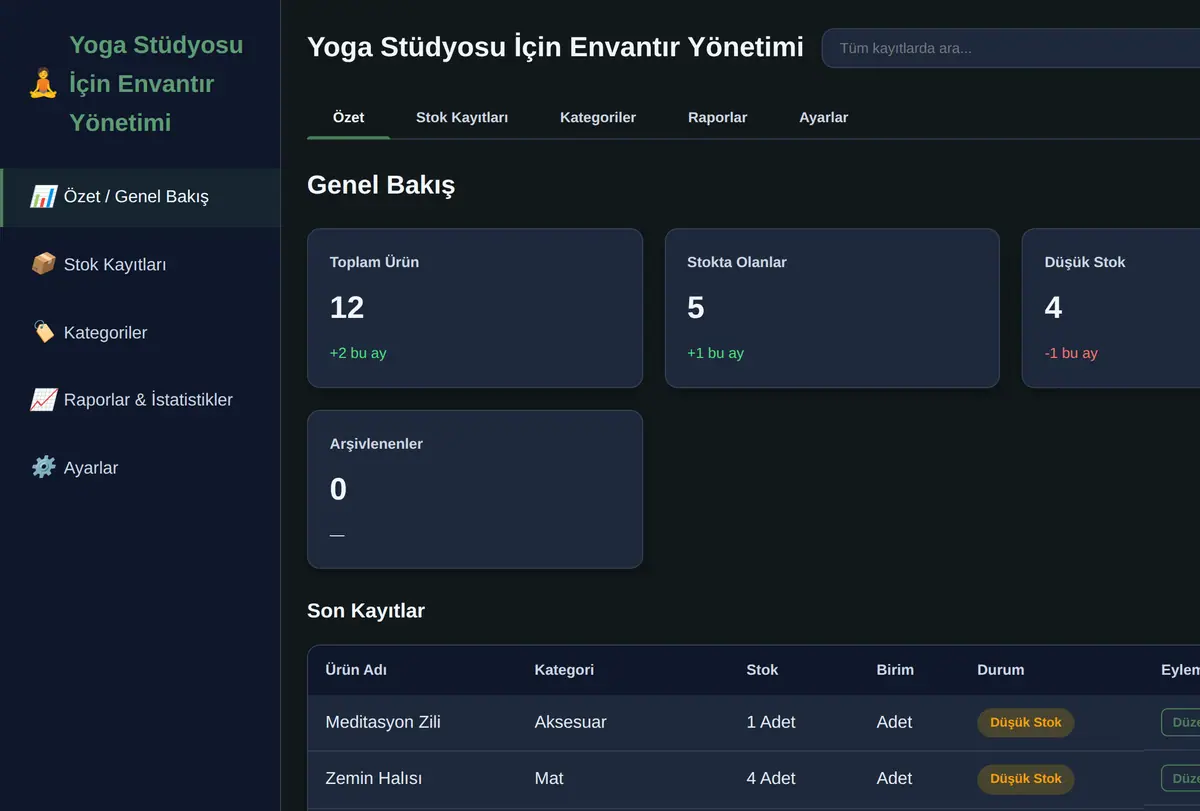Click the +2 bu ay change text
Screen dimensions: 1200x811
click(x=358, y=353)
